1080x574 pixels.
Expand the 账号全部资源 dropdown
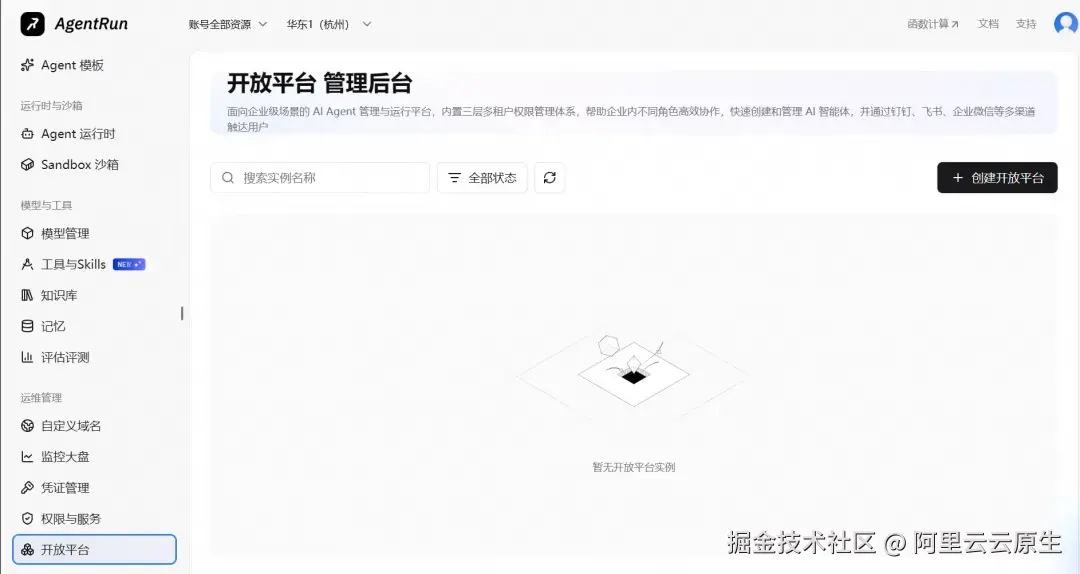(228, 24)
